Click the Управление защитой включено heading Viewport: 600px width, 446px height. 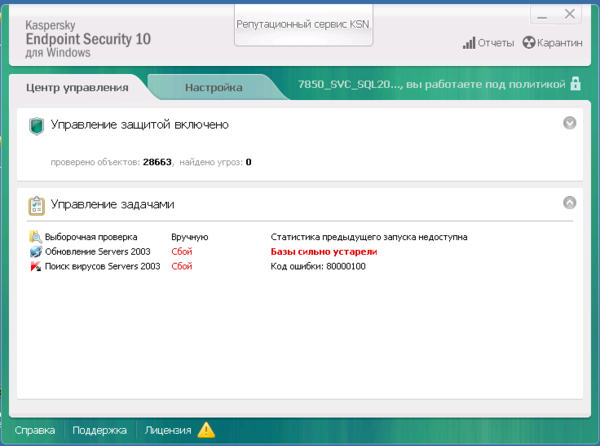click(x=140, y=125)
